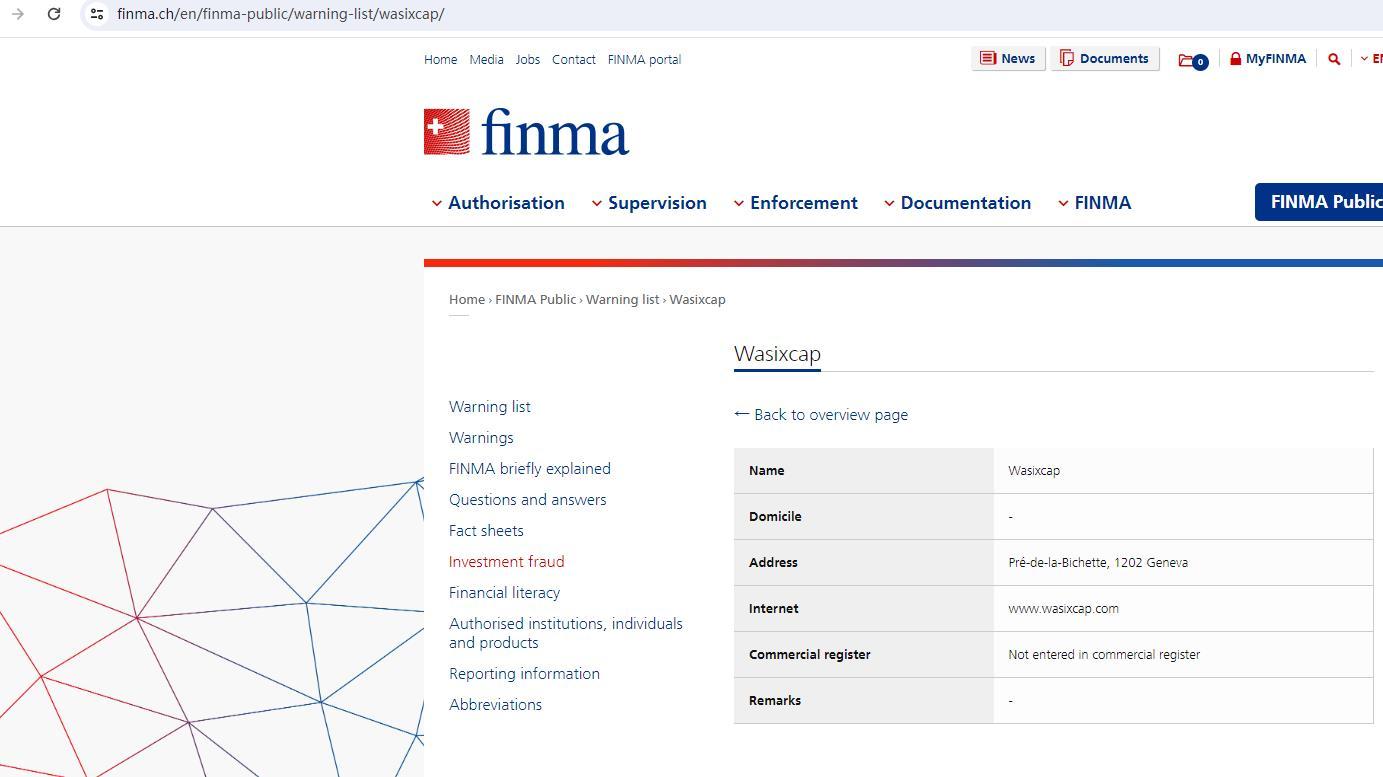This screenshot has height=777, width=1383.
Task: Go back to overview page
Action: (x=821, y=415)
